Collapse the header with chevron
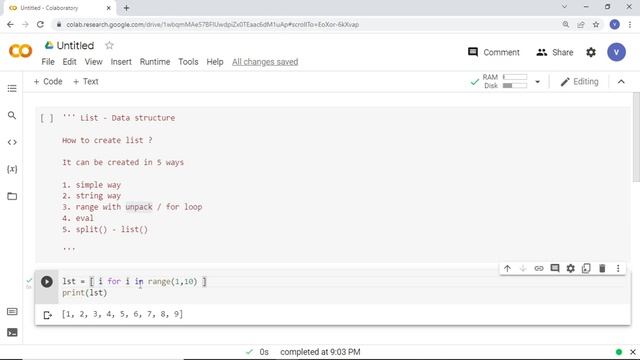640x360 pixels. pos(621,82)
